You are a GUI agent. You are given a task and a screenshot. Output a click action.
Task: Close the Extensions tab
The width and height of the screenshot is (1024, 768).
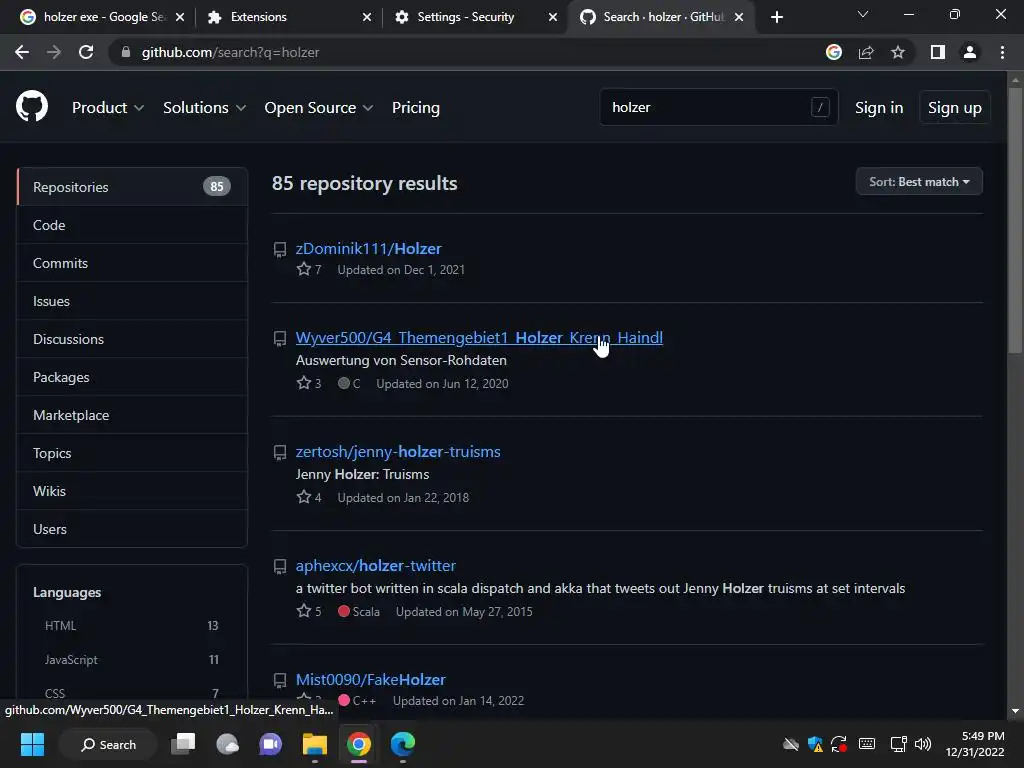click(367, 17)
